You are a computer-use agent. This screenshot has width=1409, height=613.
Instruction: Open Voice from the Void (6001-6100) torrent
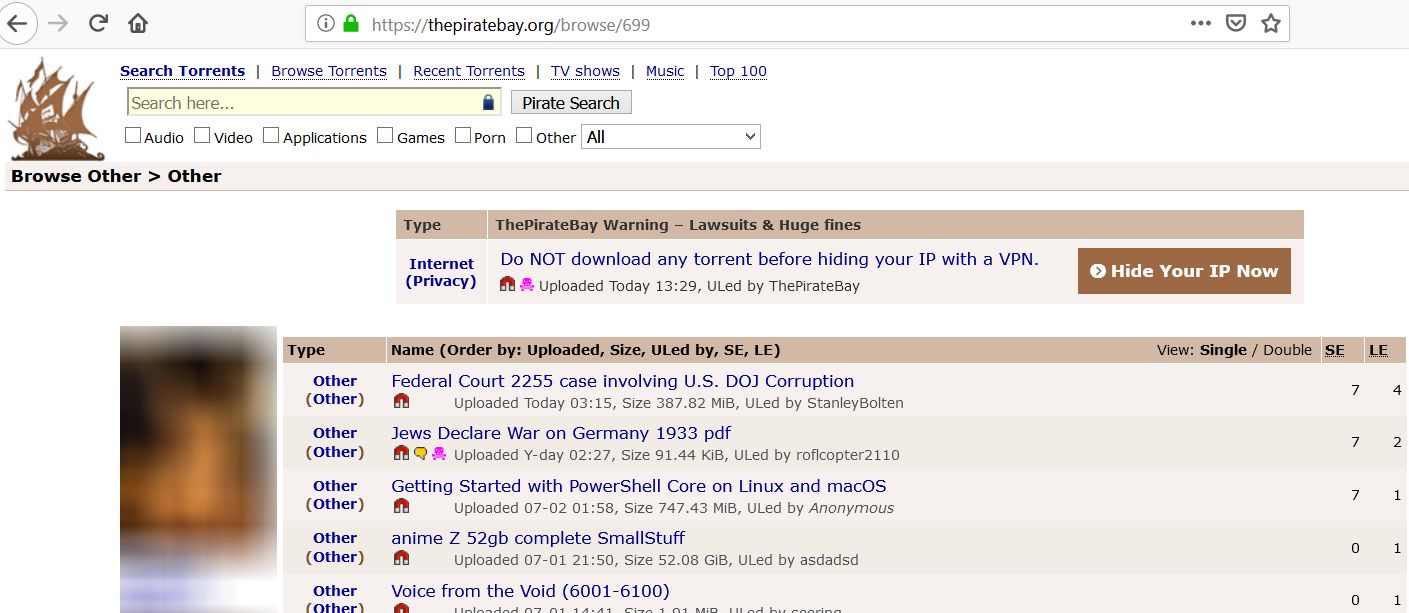click(530, 591)
